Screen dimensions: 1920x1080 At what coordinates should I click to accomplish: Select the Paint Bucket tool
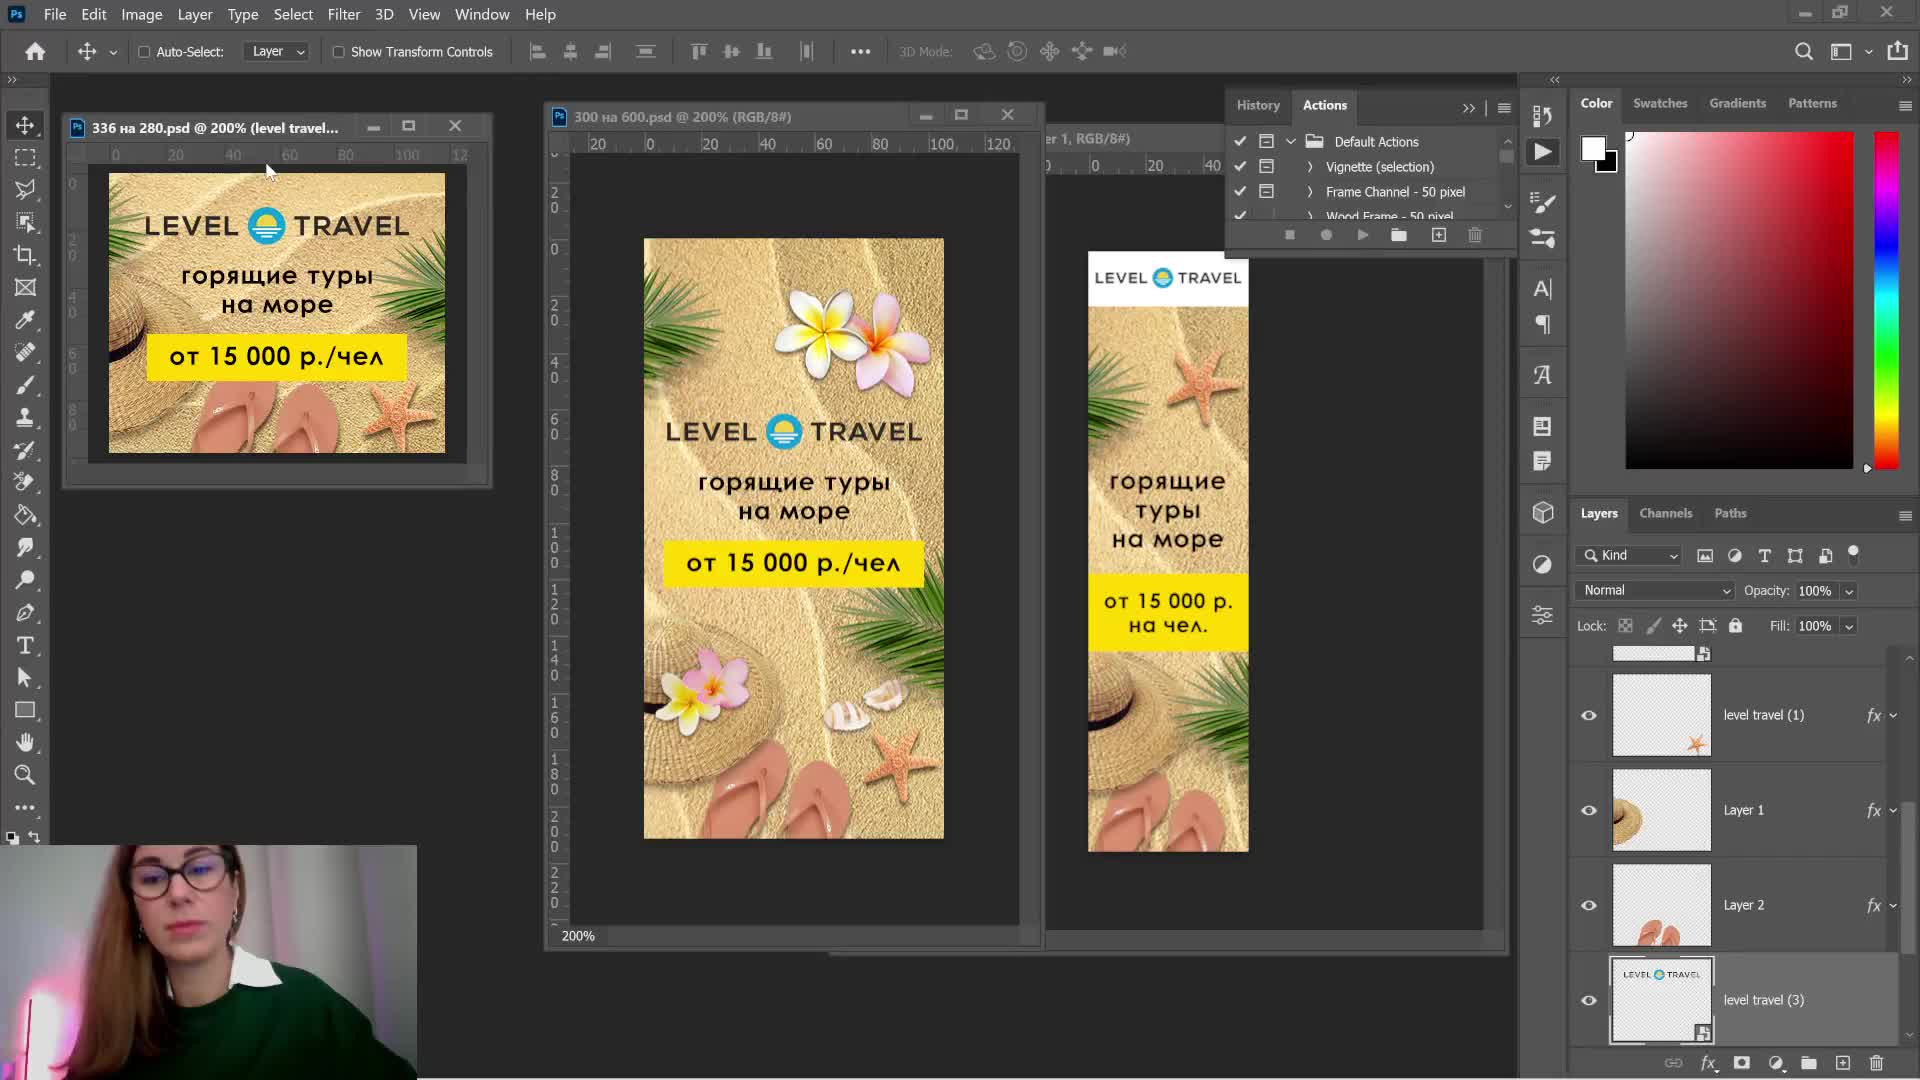coord(25,515)
